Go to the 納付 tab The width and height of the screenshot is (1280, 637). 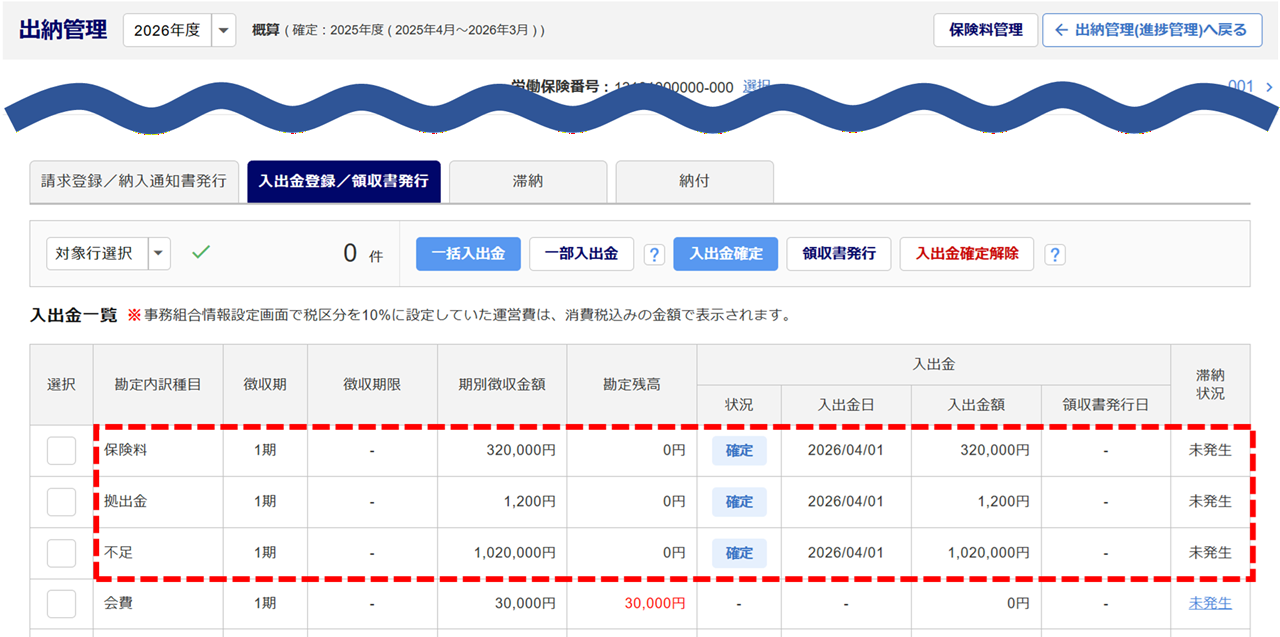point(694,182)
